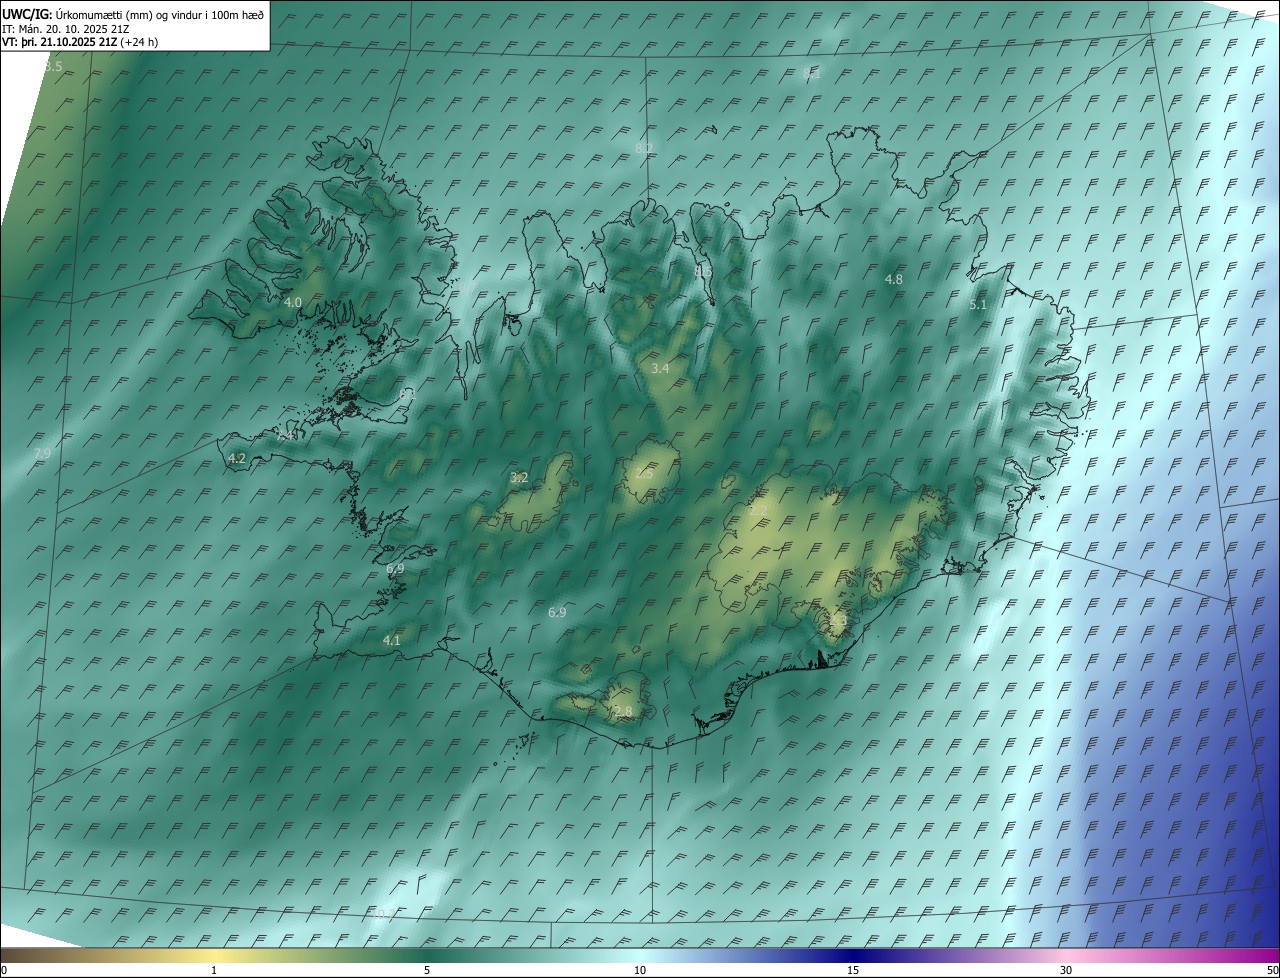Click the colorbar tick label 1
1280x978 pixels.
(214, 971)
